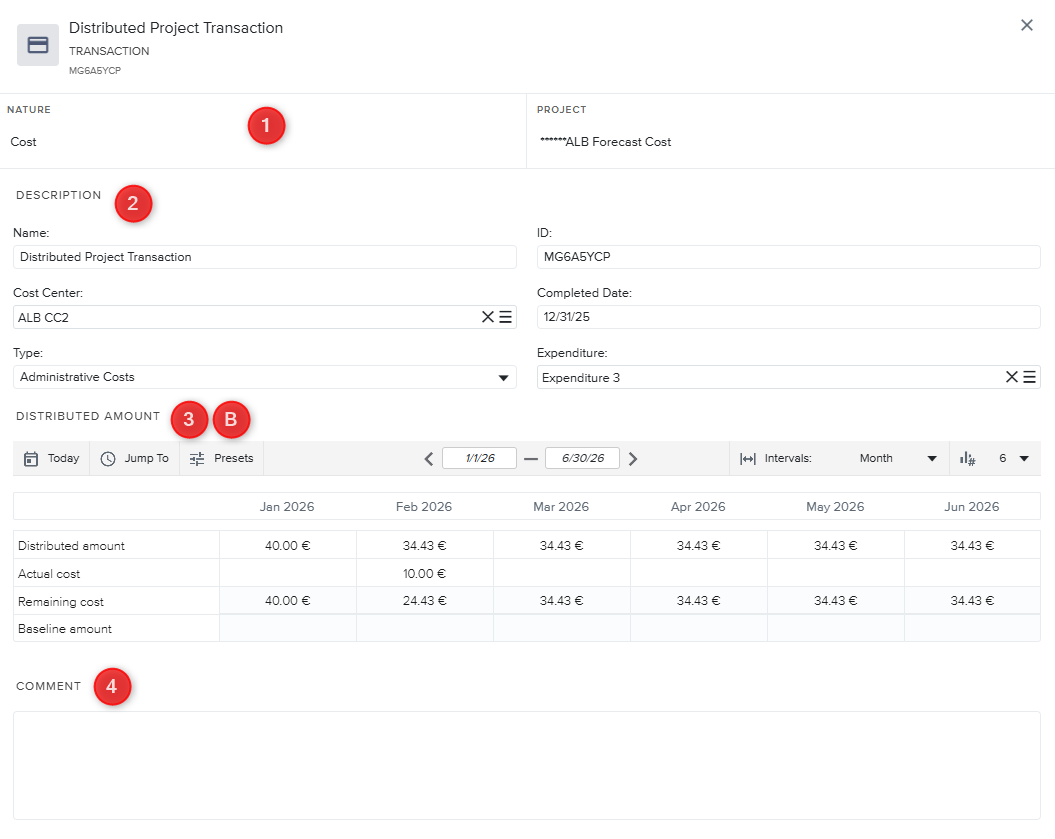Edit the Completed Date field
Viewport: 1055px width, 839px height.
pyautogui.click(x=788, y=317)
